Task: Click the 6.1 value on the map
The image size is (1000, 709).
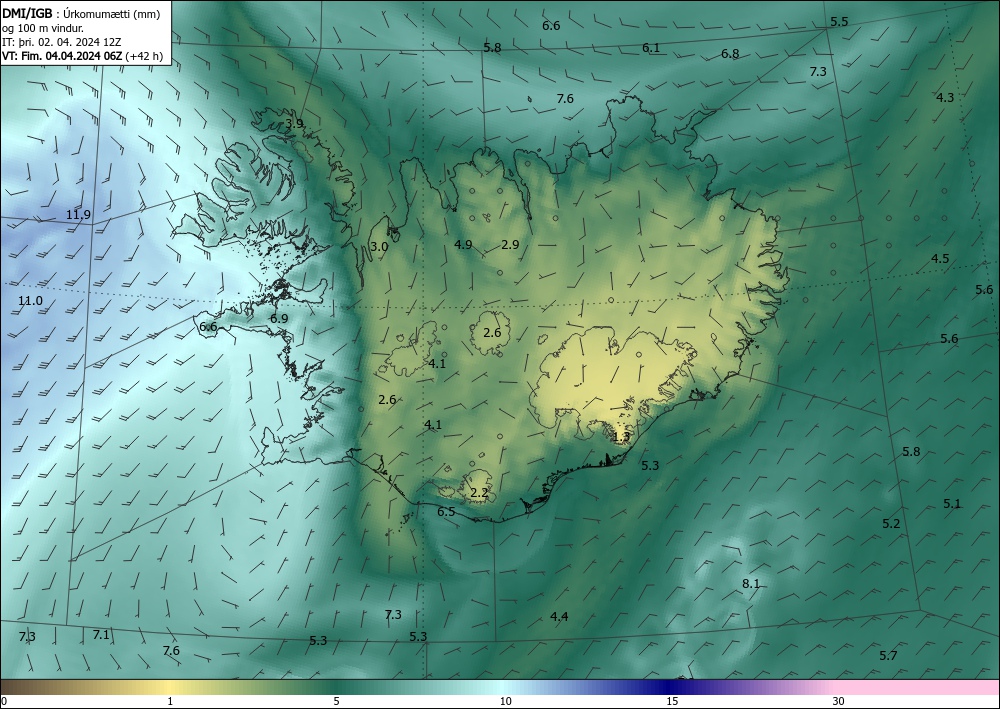Action: pyautogui.click(x=651, y=48)
